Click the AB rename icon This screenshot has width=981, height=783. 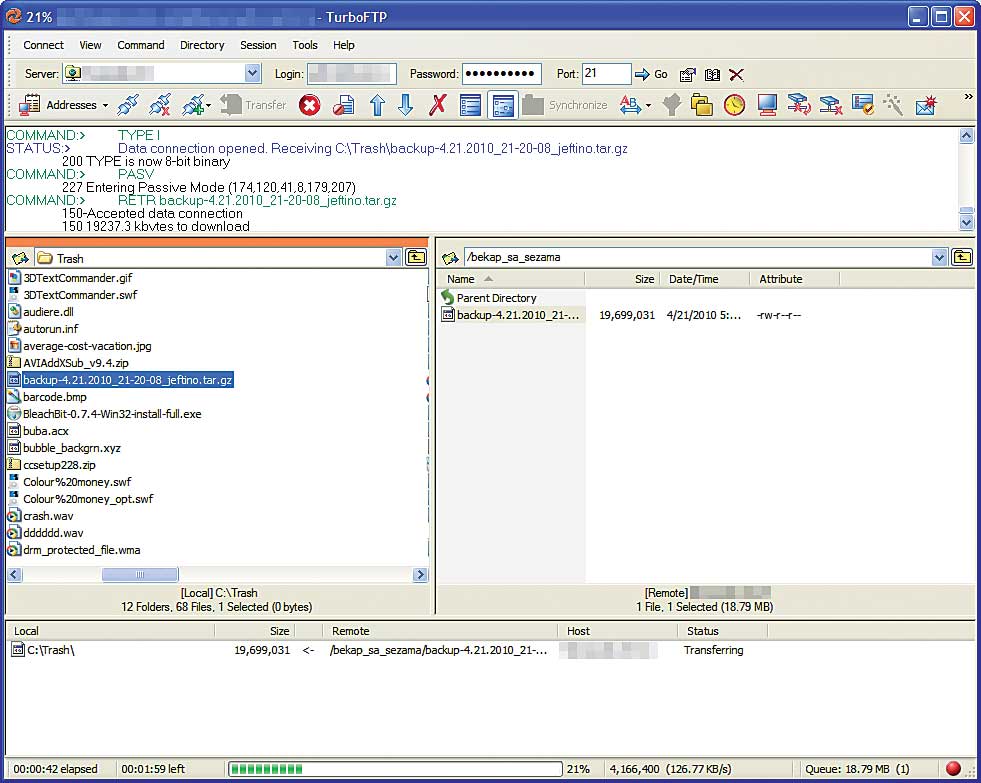630,105
